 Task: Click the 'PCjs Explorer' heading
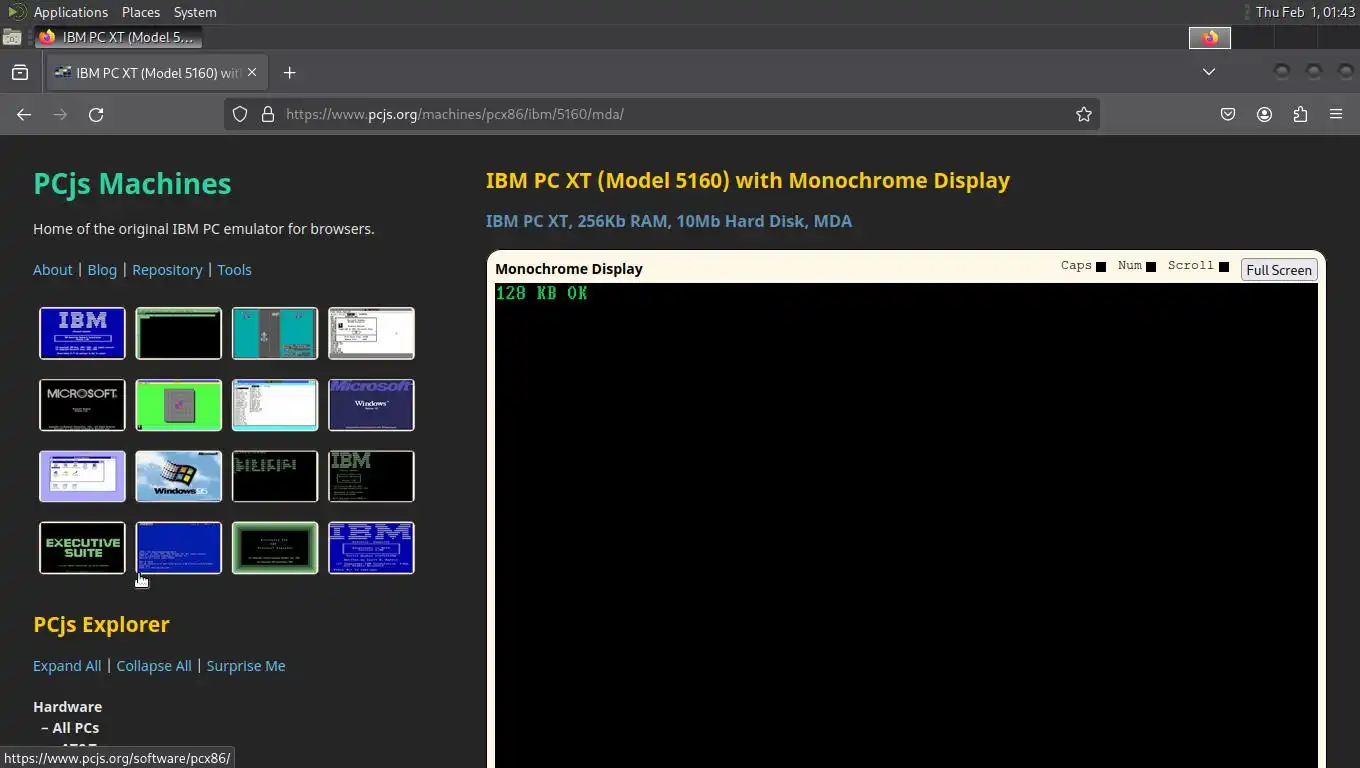[101, 625]
